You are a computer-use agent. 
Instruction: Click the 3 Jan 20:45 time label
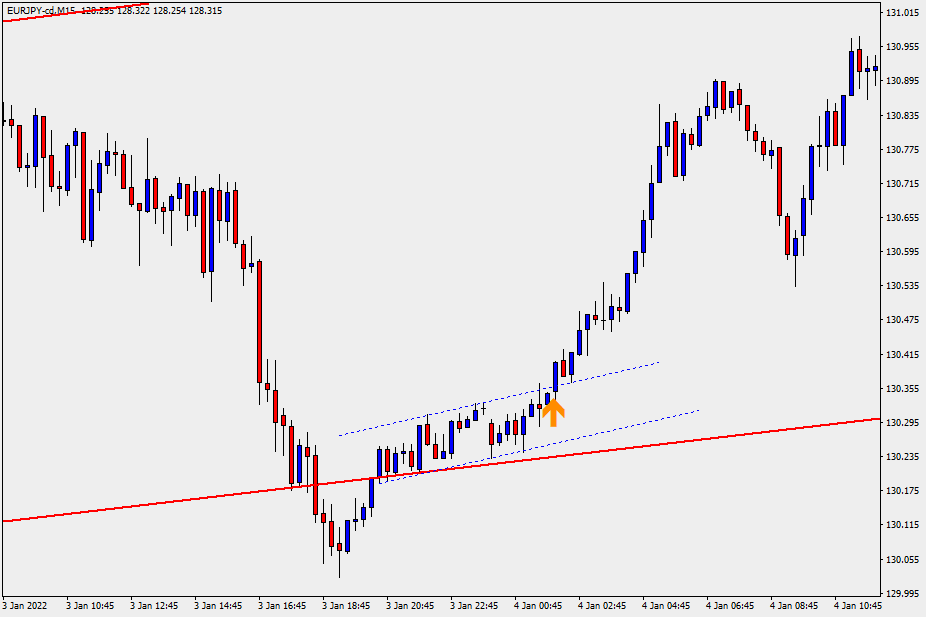[411, 606]
